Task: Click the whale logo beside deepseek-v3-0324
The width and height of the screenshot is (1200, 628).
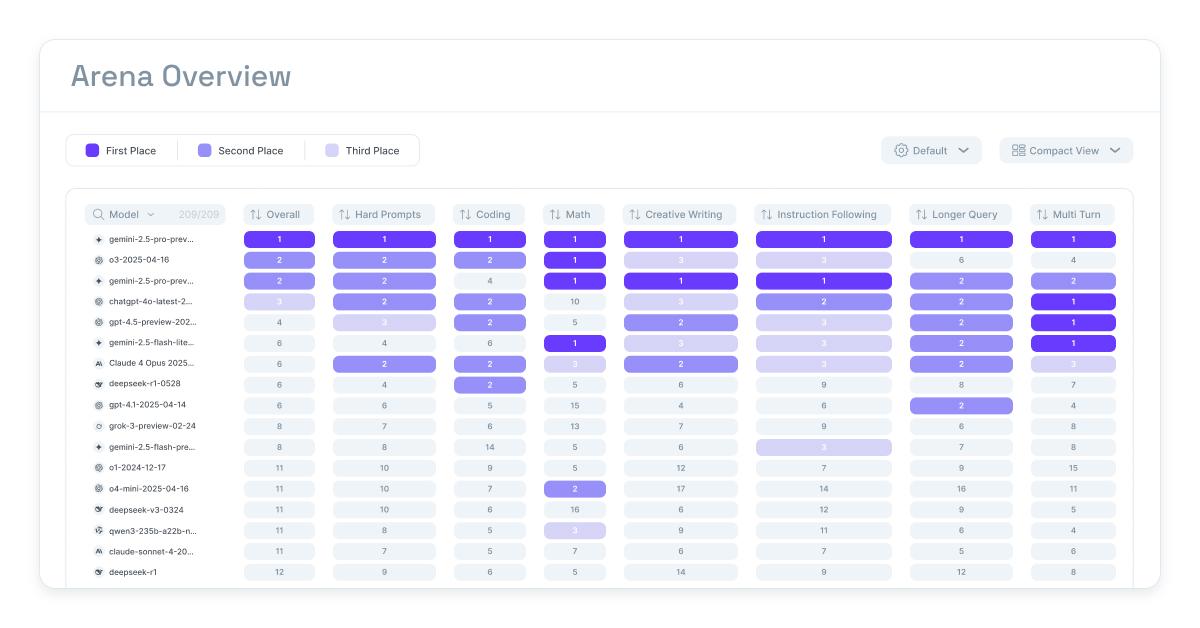Action: tap(99, 509)
